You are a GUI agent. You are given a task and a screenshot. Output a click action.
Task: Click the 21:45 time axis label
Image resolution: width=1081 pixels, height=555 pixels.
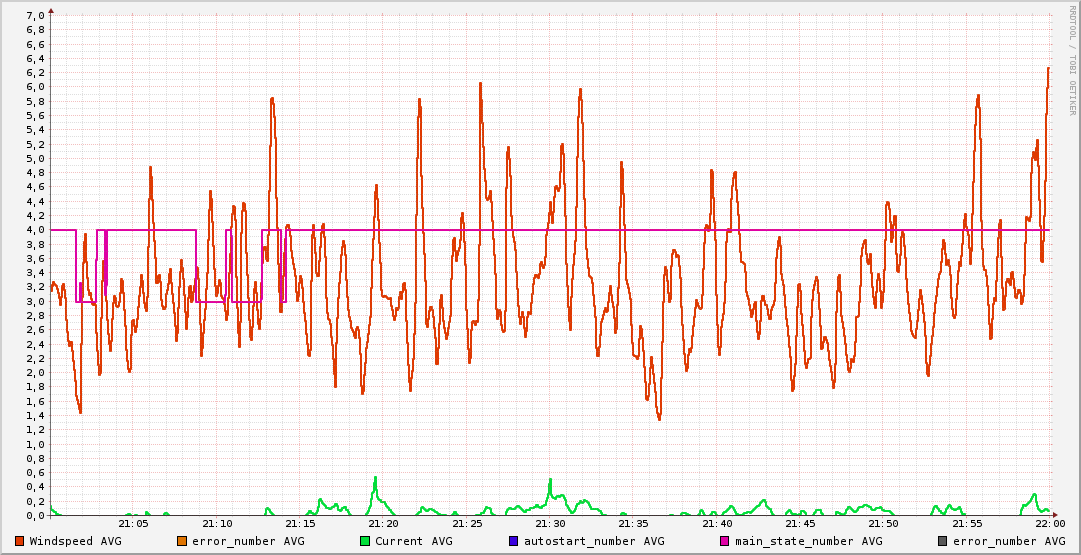(800, 523)
